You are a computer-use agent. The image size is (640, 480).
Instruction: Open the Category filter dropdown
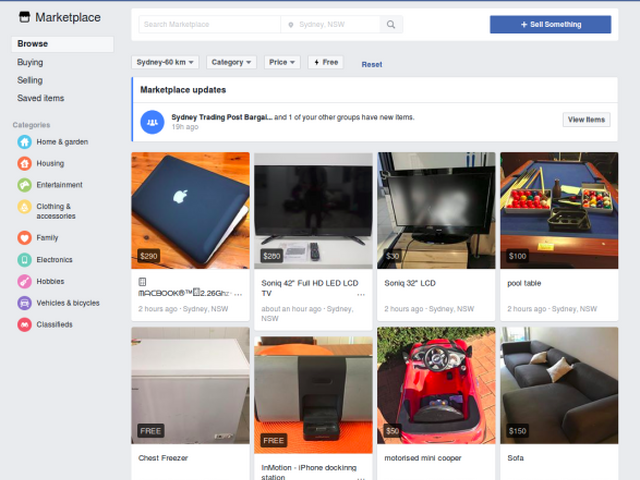(x=231, y=62)
